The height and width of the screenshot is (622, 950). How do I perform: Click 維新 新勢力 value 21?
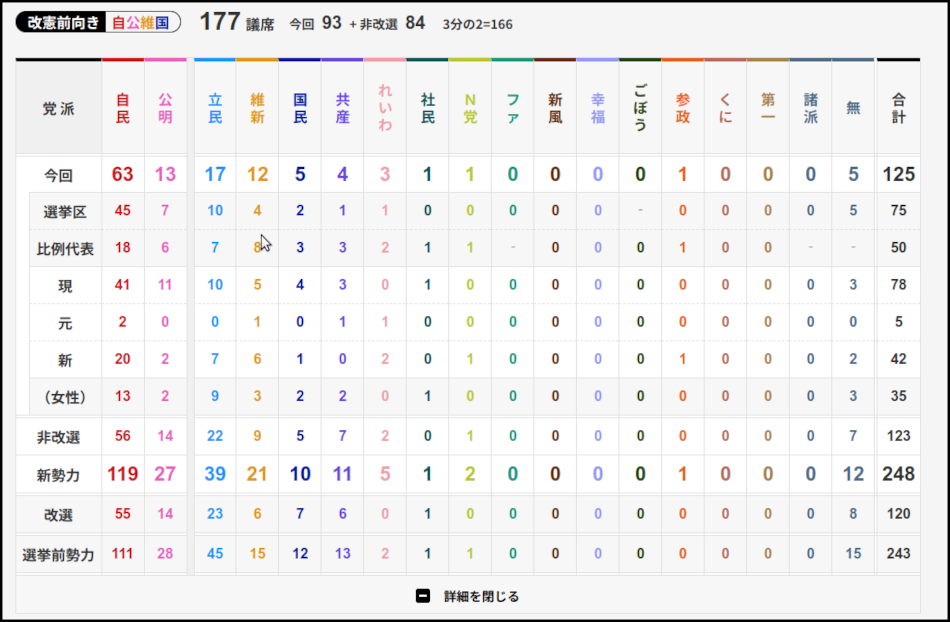(x=257, y=474)
